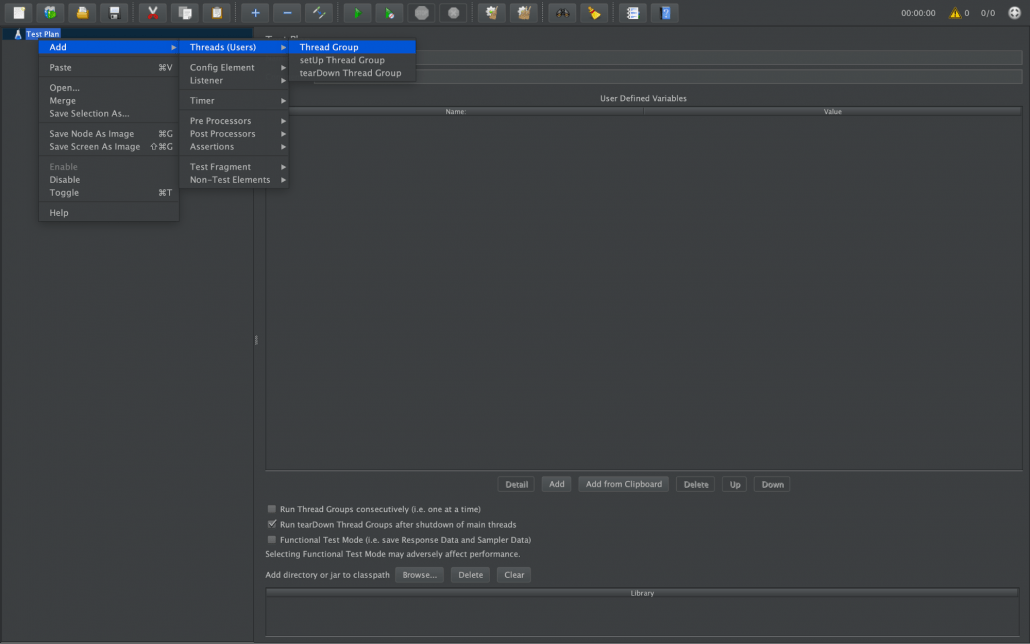This screenshot has height=644, width=1030.
Task: Choose Save Selection As... in context menu
Action: tap(89, 113)
